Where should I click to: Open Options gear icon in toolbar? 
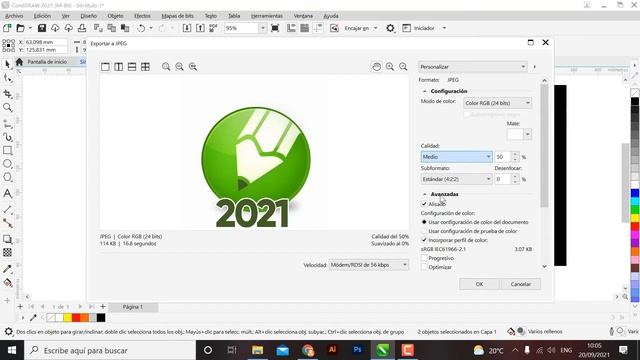click(390, 28)
